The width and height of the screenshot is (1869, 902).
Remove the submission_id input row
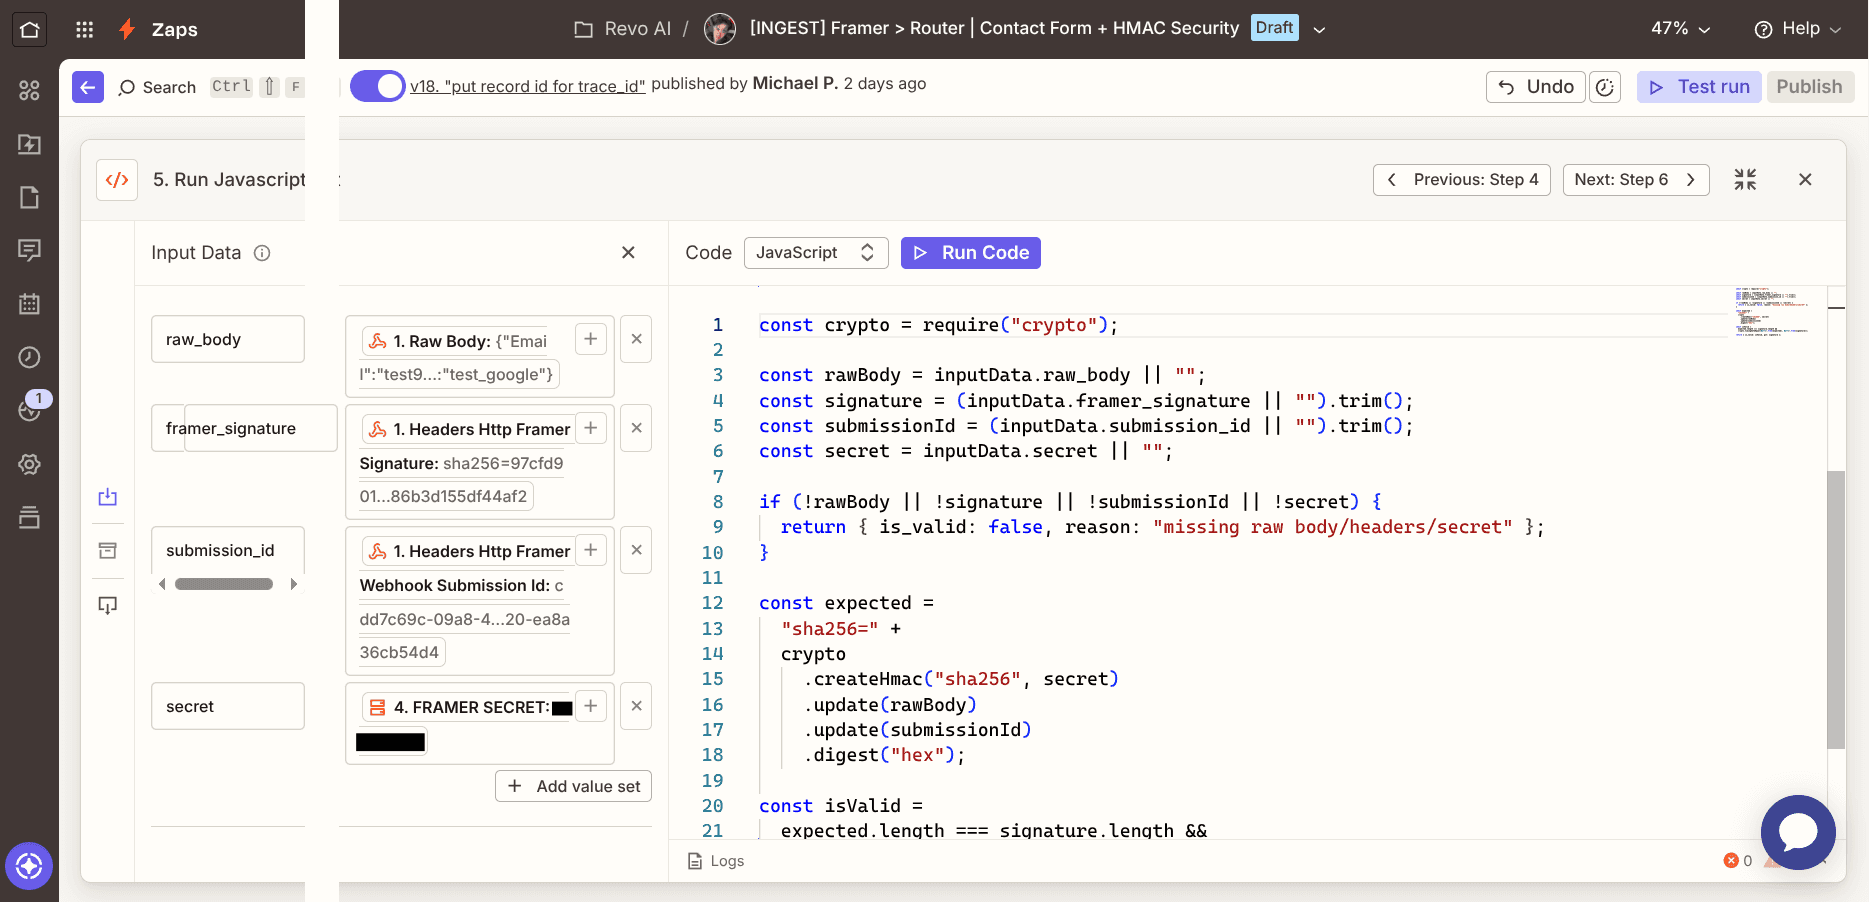pos(636,550)
